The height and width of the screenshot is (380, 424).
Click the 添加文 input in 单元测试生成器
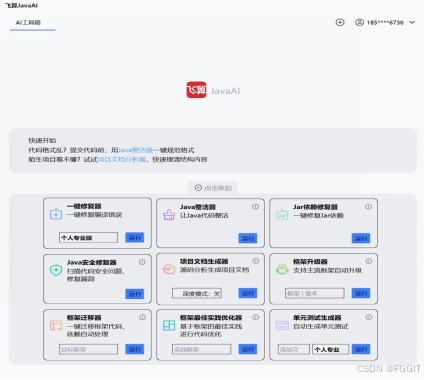click(x=294, y=349)
